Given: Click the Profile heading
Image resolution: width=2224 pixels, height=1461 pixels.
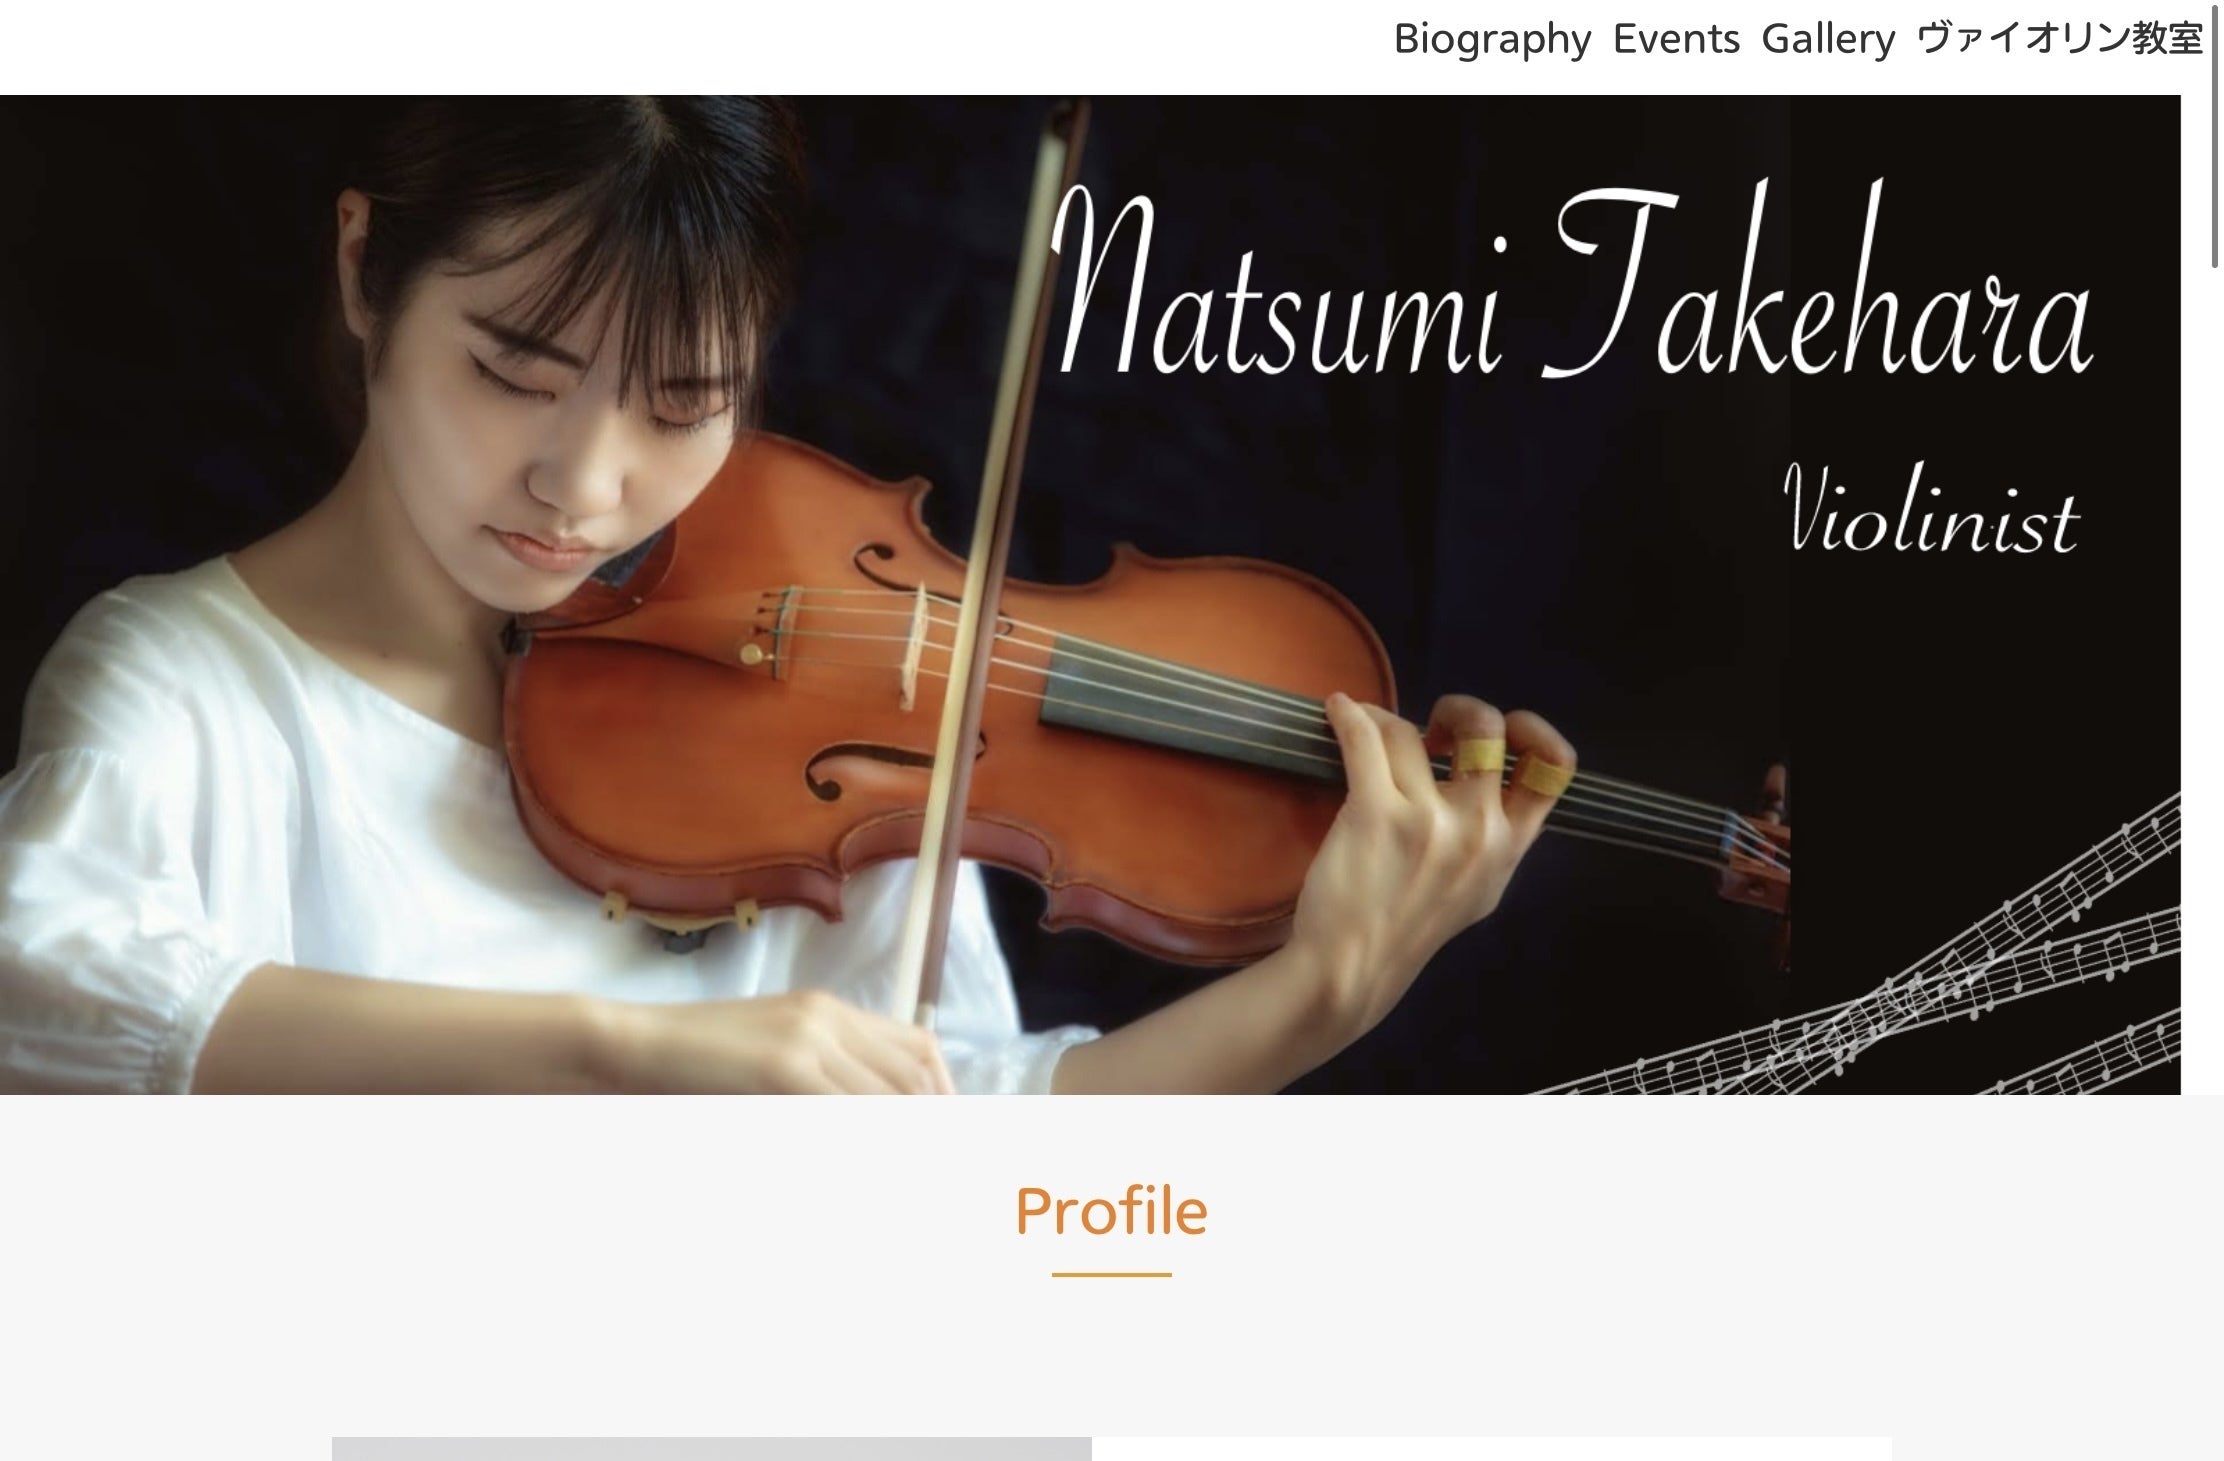Looking at the screenshot, I should pyautogui.click(x=1111, y=1211).
